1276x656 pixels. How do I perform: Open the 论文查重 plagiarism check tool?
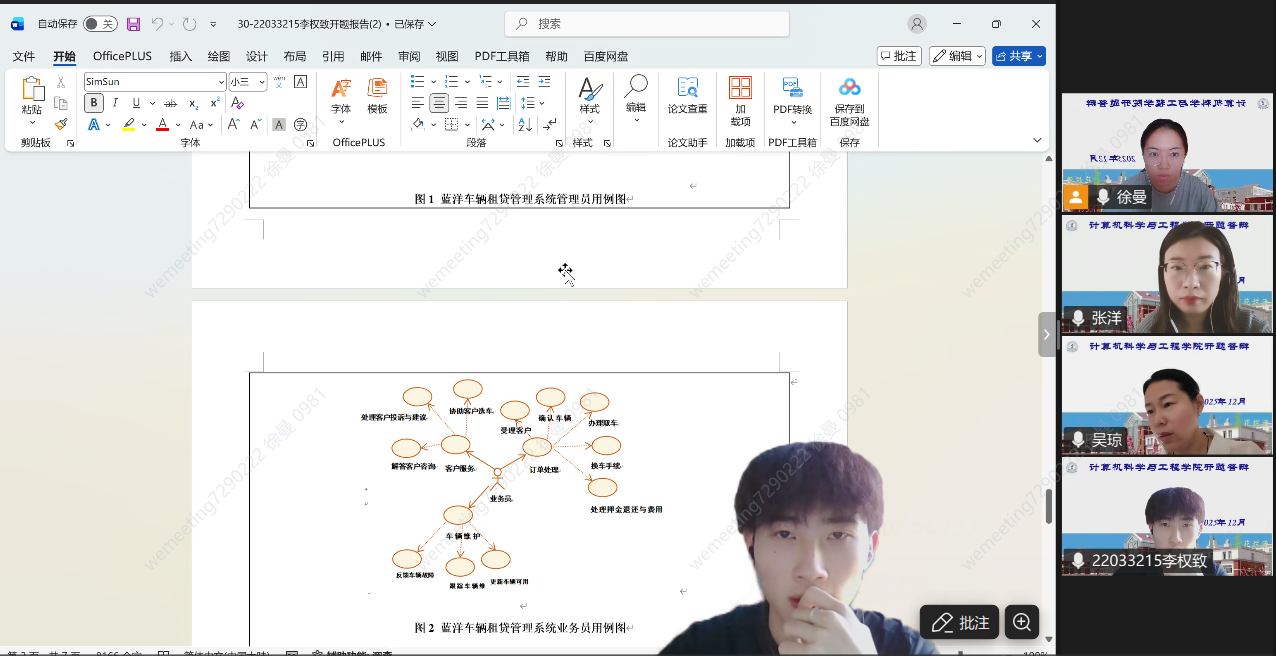687,94
